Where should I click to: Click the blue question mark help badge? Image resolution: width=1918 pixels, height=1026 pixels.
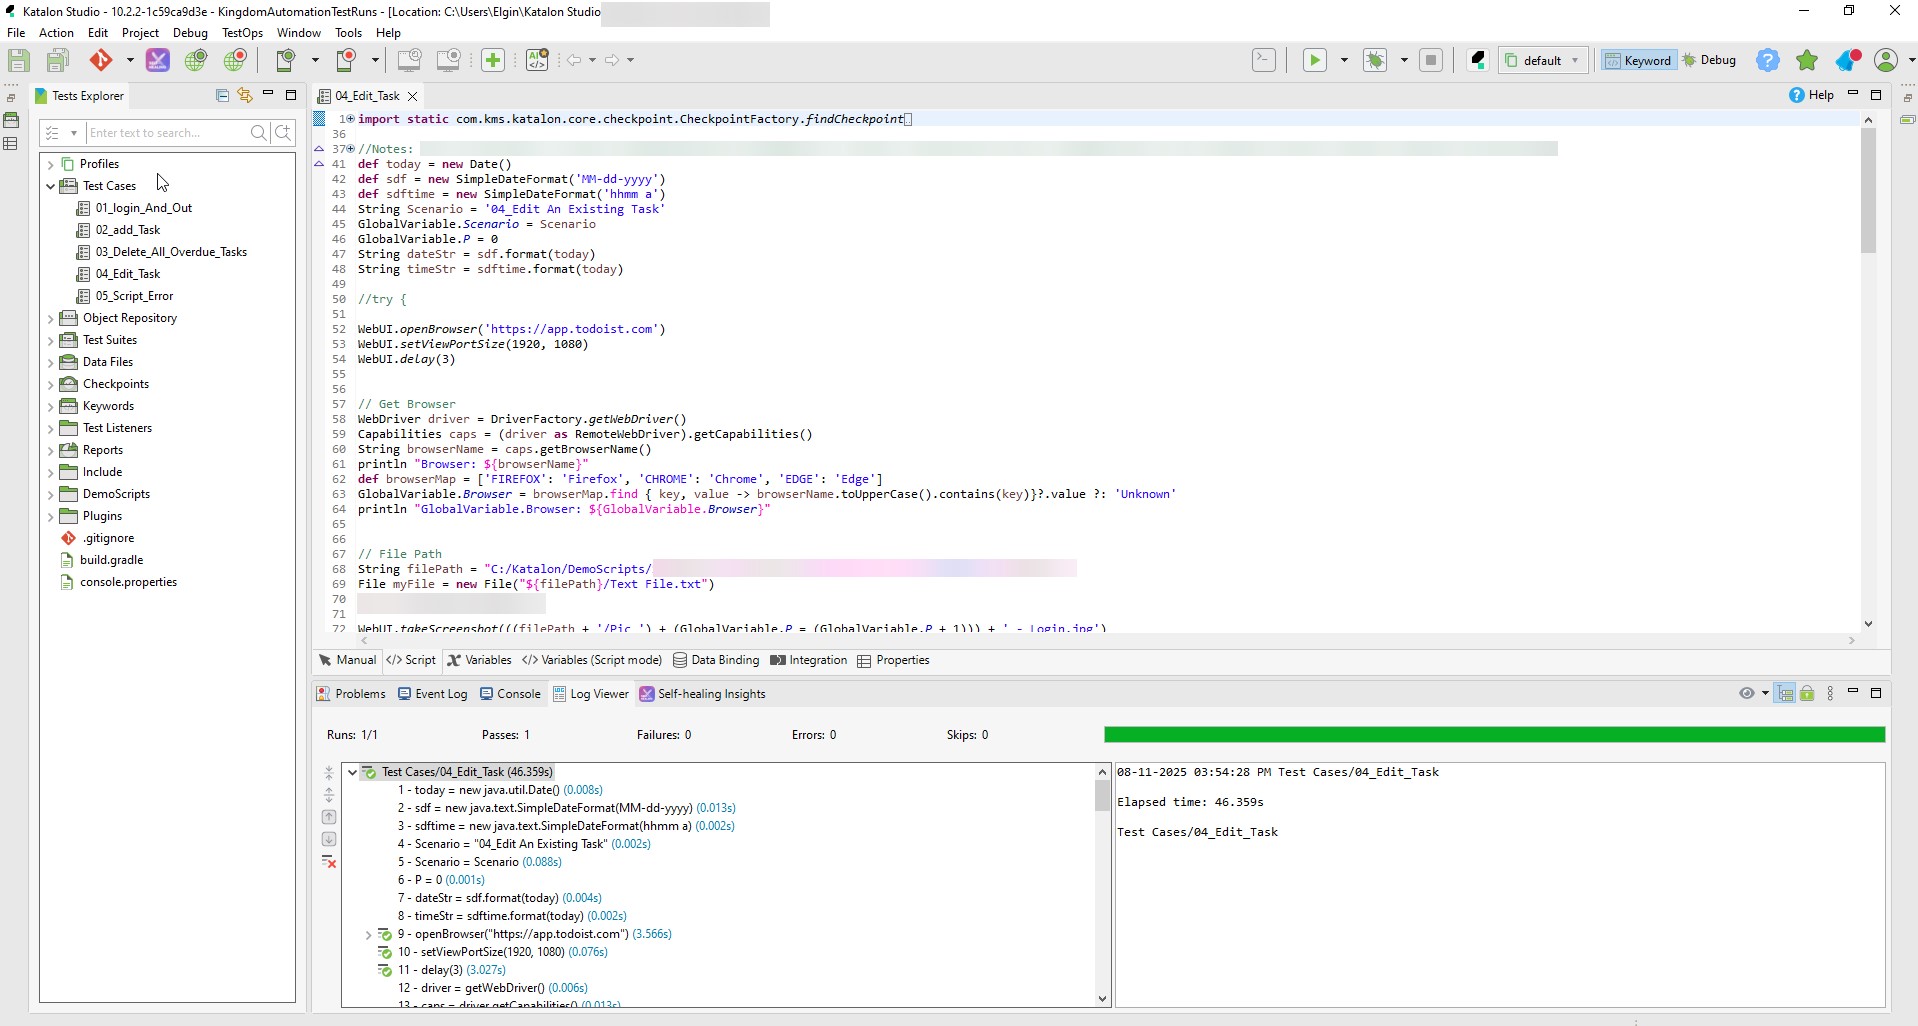pos(1768,60)
